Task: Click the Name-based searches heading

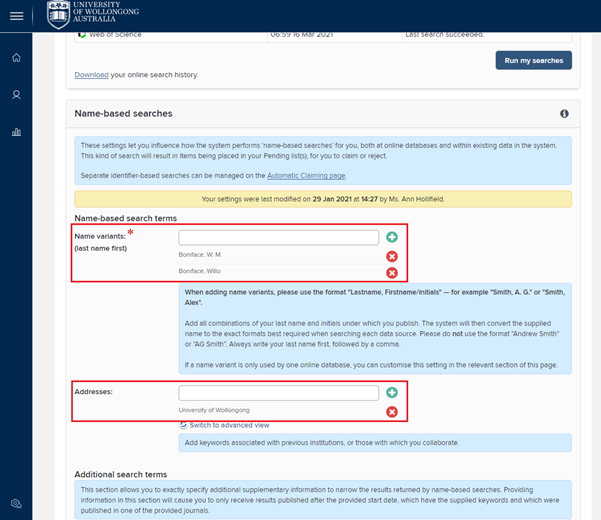Action: (x=123, y=113)
